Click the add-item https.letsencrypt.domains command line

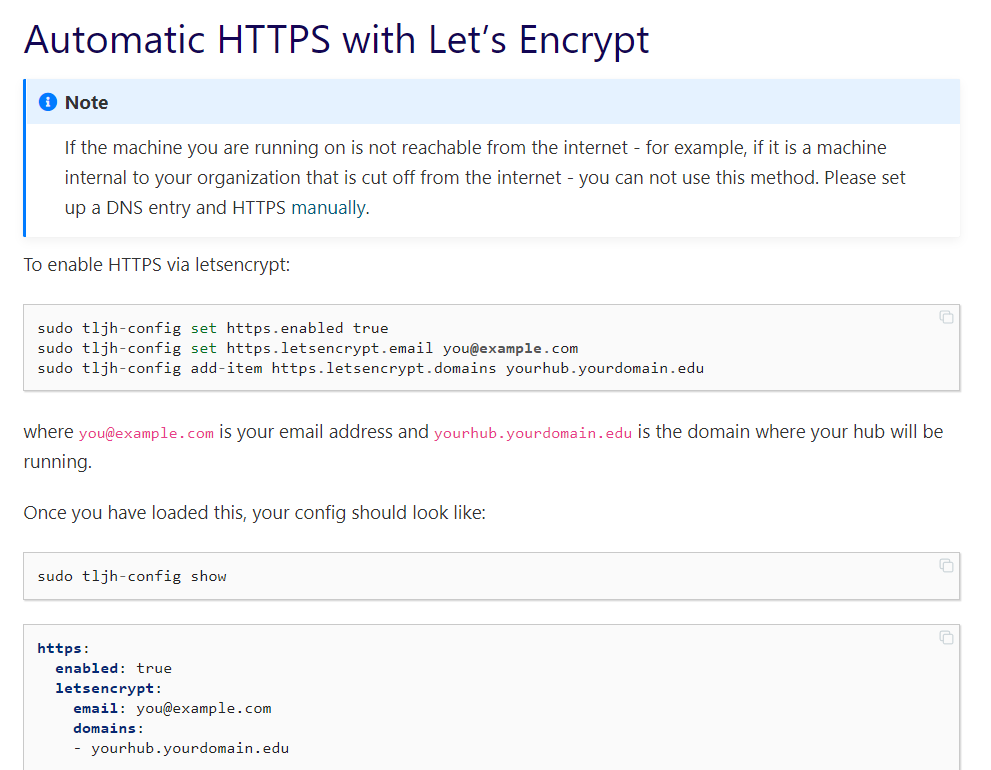click(x=370, y=368)
